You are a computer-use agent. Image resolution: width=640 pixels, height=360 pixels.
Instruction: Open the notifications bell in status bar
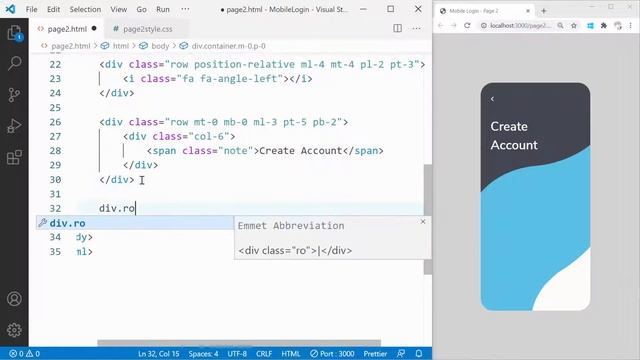click(x=419, y=353)
